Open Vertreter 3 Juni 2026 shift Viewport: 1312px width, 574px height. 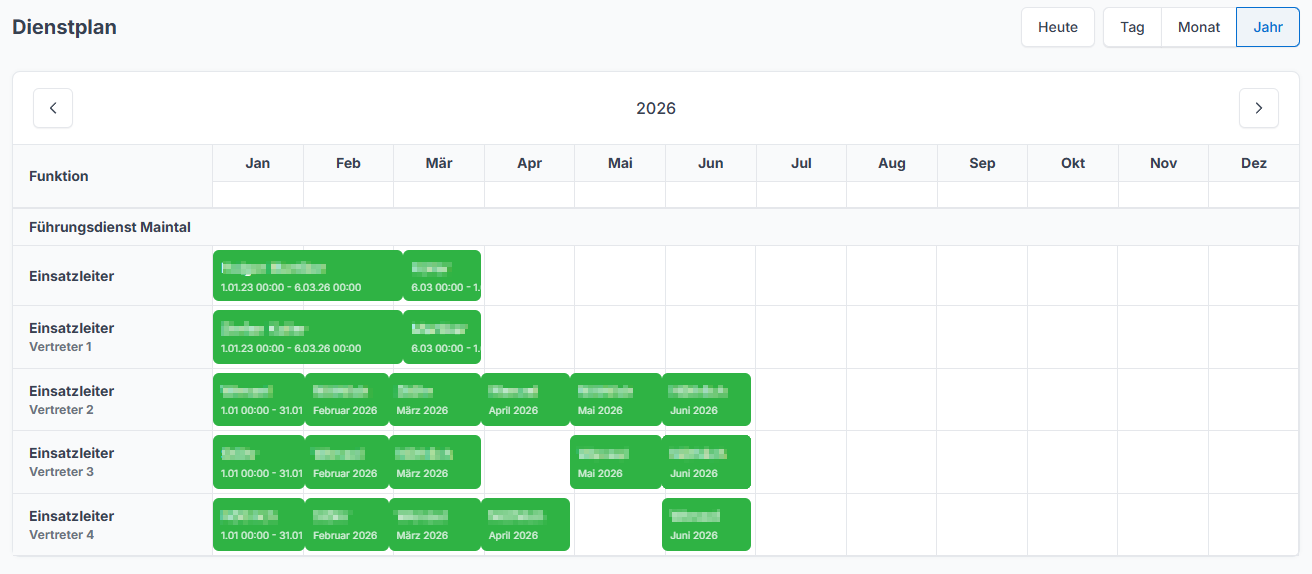[x=706, y=462]
